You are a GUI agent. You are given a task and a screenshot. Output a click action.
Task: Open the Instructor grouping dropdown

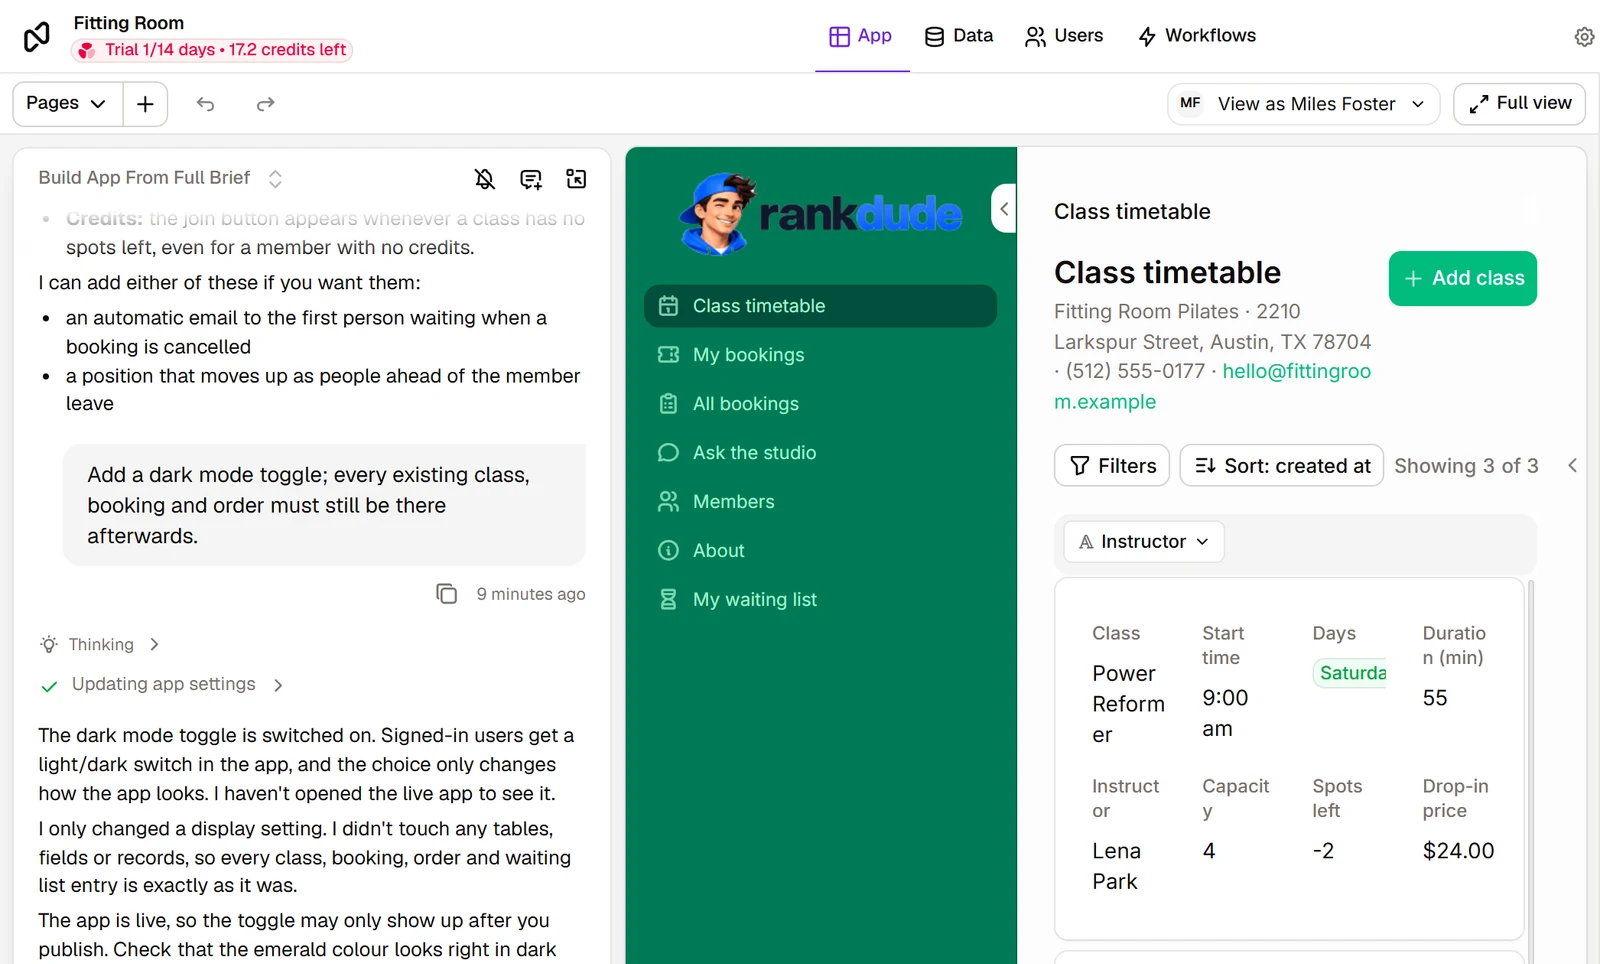[1144, 542]
